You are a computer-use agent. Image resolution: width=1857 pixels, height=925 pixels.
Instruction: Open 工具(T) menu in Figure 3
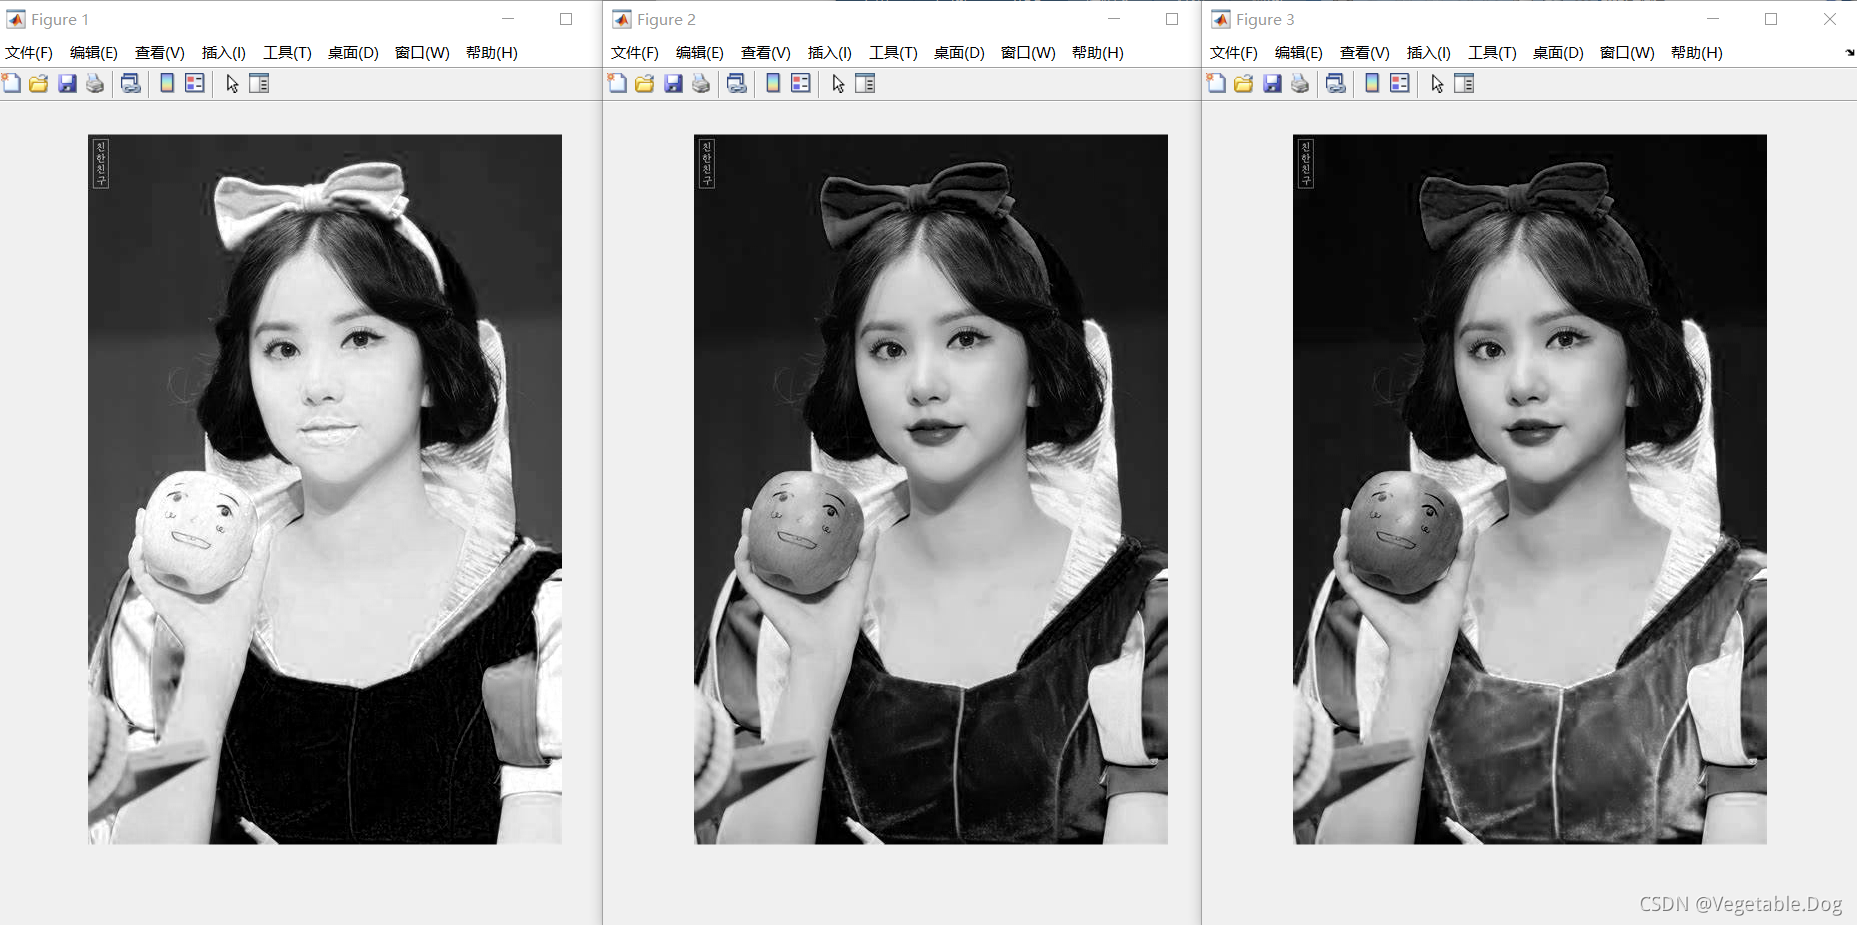1493,52
